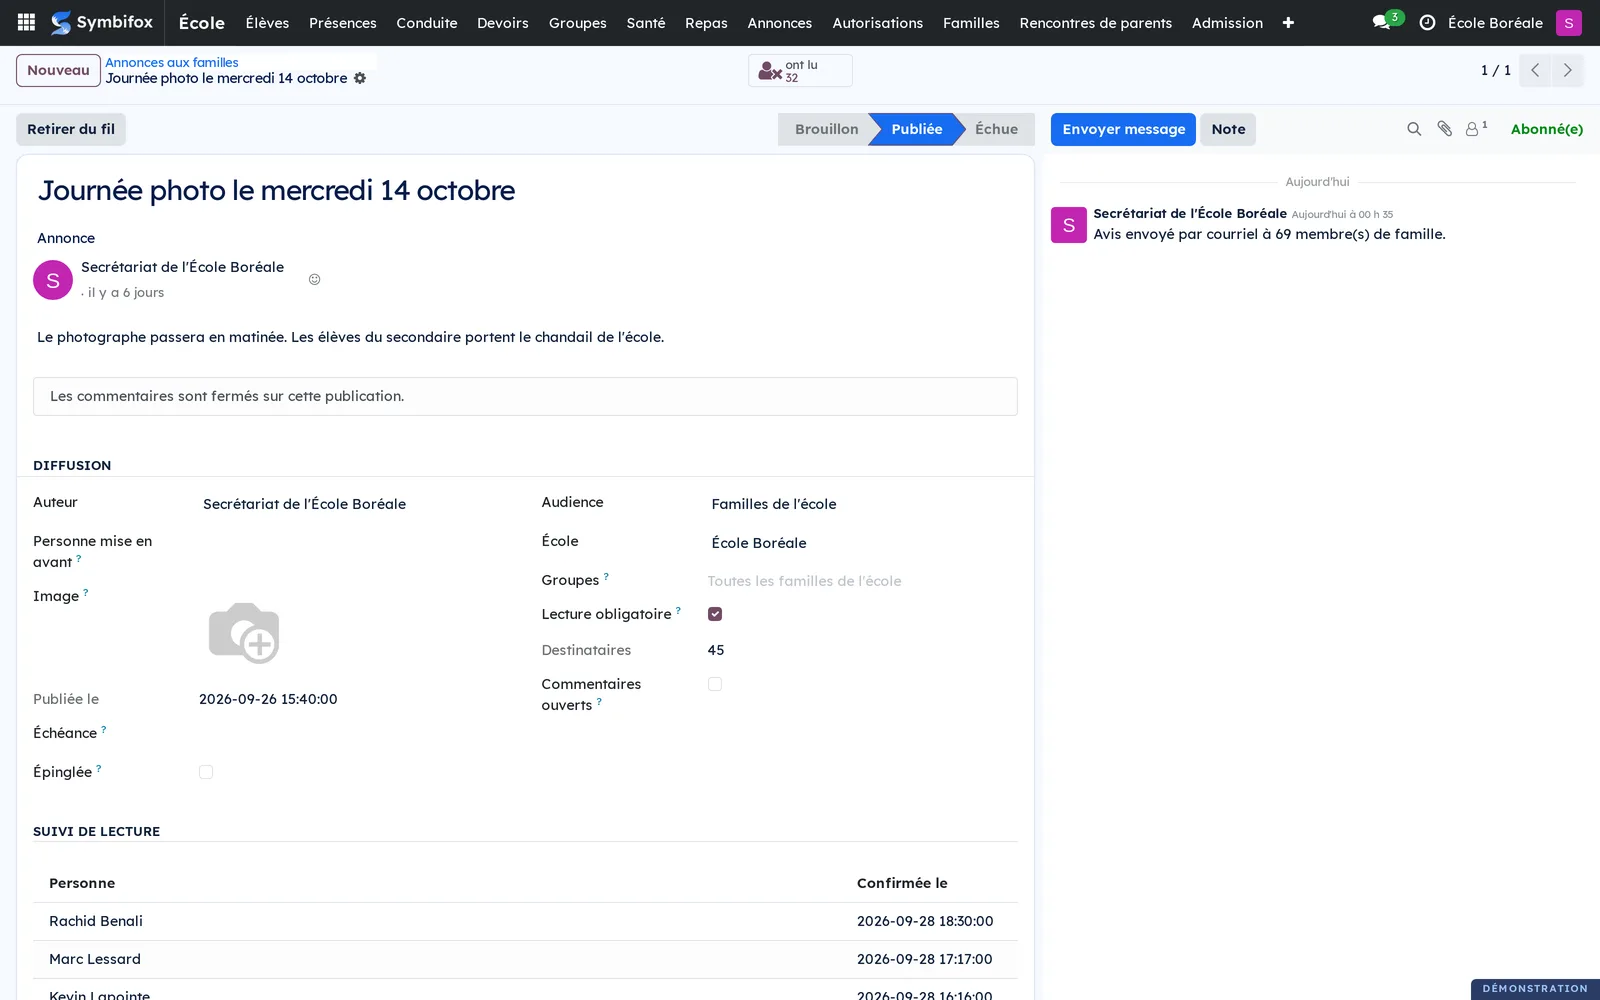Select the Brouillon status stage

click(825, 129)
